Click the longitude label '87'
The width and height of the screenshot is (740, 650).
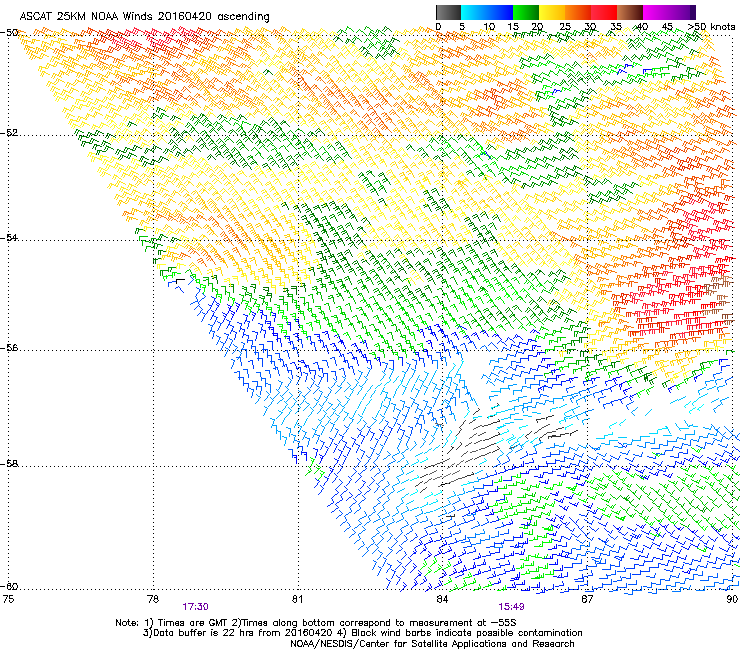(587, 599)
